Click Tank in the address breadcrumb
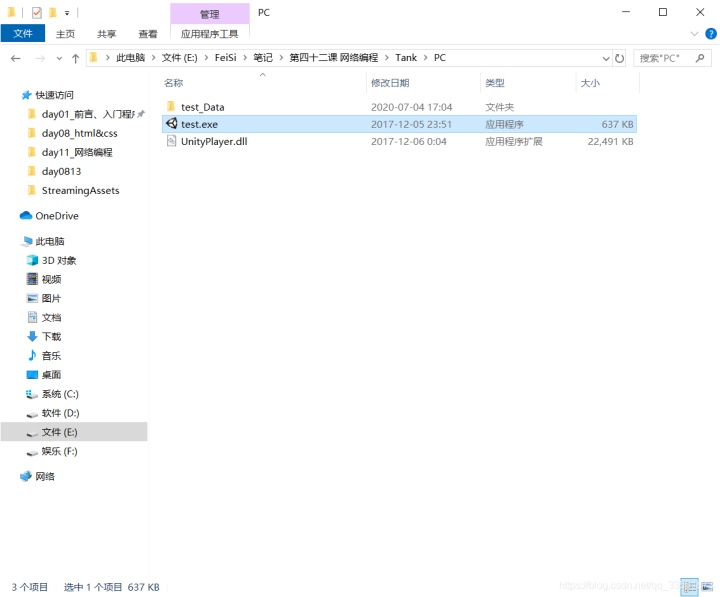The height and width of the screenshot is (597, 720). [406, 58]
